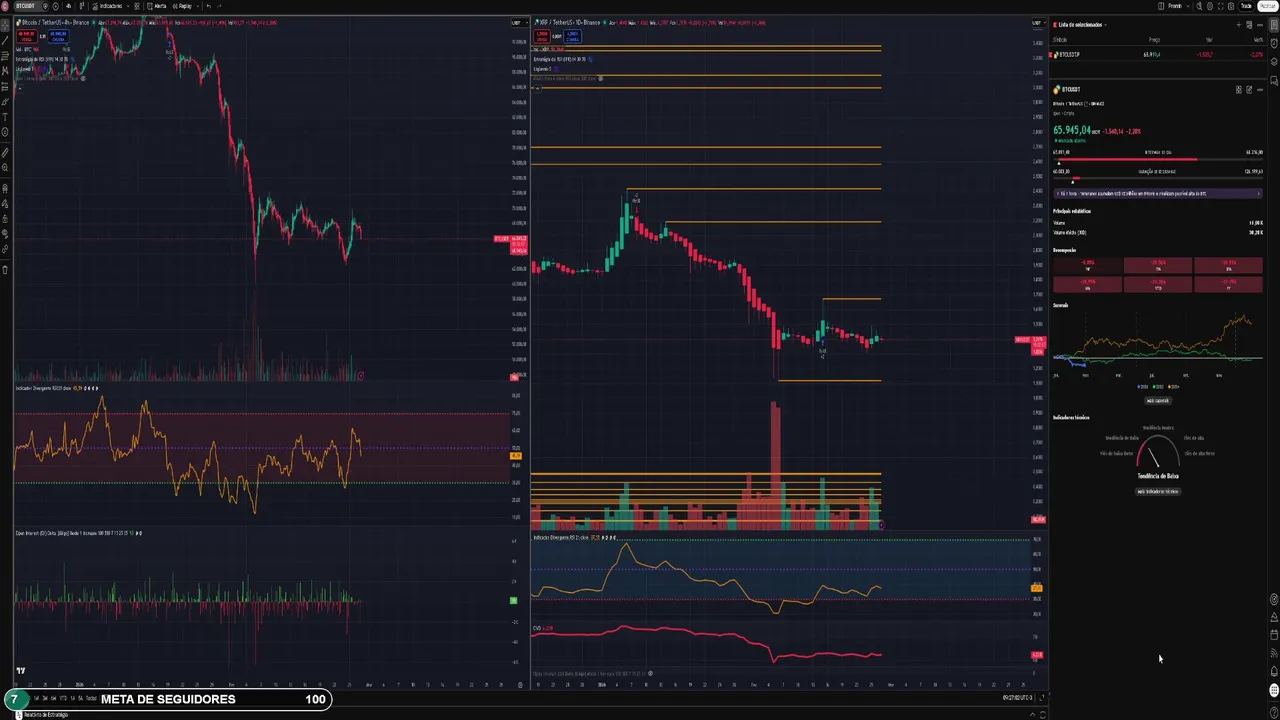
Task: Click the edit note icon in details panel
Action: coord(1249,90)
